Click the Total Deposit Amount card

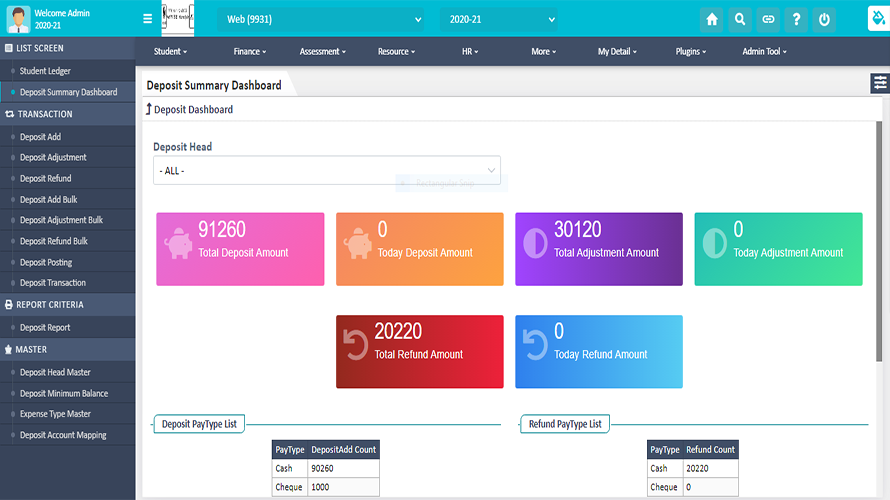point(239,249)
